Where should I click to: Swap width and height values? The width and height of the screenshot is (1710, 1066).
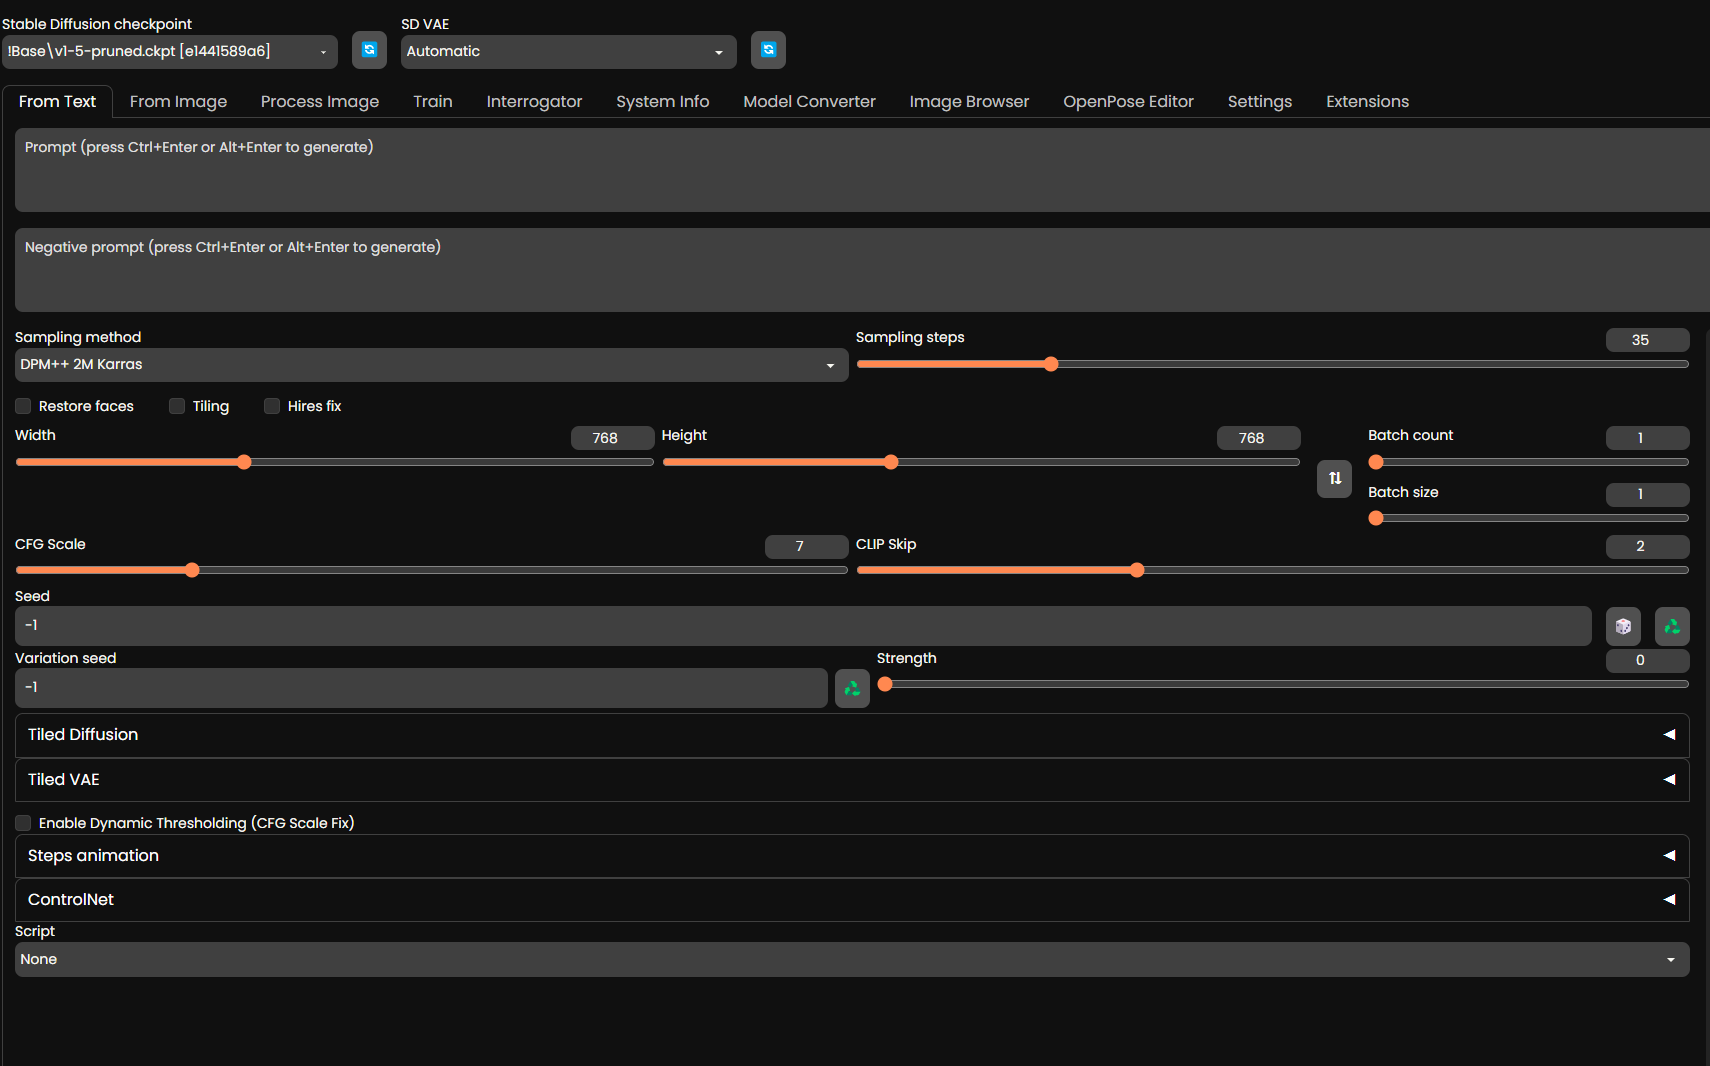[x=1334, y=479]
